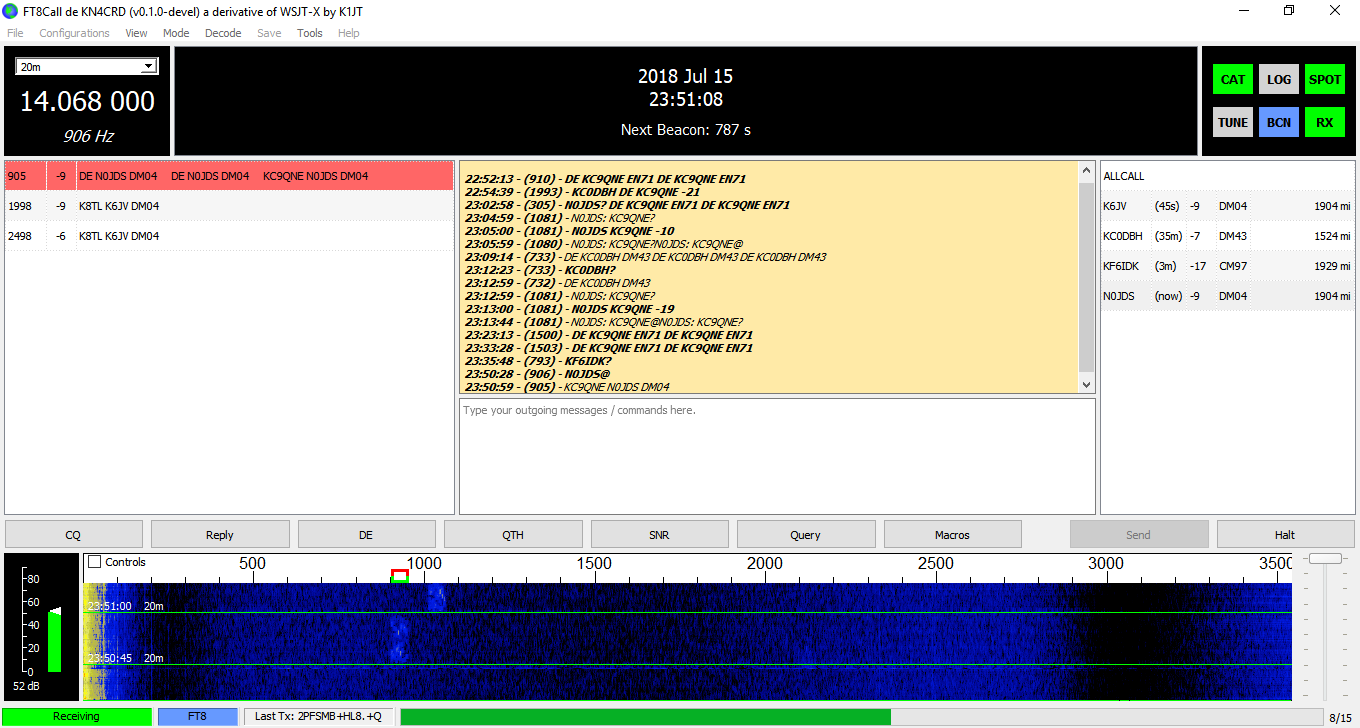Viewport: 1360px width, 728px height.
Task: Click the message log scrollbar thumb
Action: pyautogui.click(x=1087, y=275)
